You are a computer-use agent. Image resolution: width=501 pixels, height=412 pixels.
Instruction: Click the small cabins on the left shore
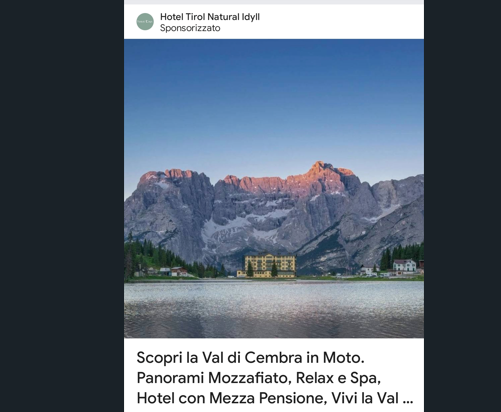173,271
